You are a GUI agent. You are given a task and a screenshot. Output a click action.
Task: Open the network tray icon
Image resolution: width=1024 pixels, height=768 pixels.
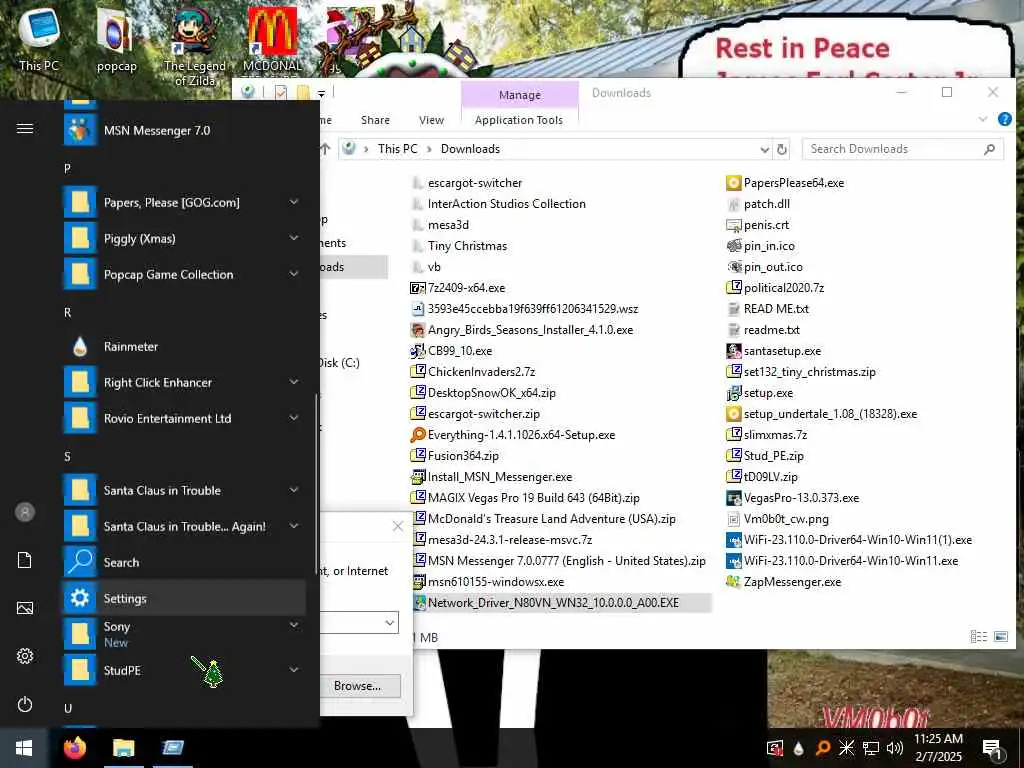(871, 748)
